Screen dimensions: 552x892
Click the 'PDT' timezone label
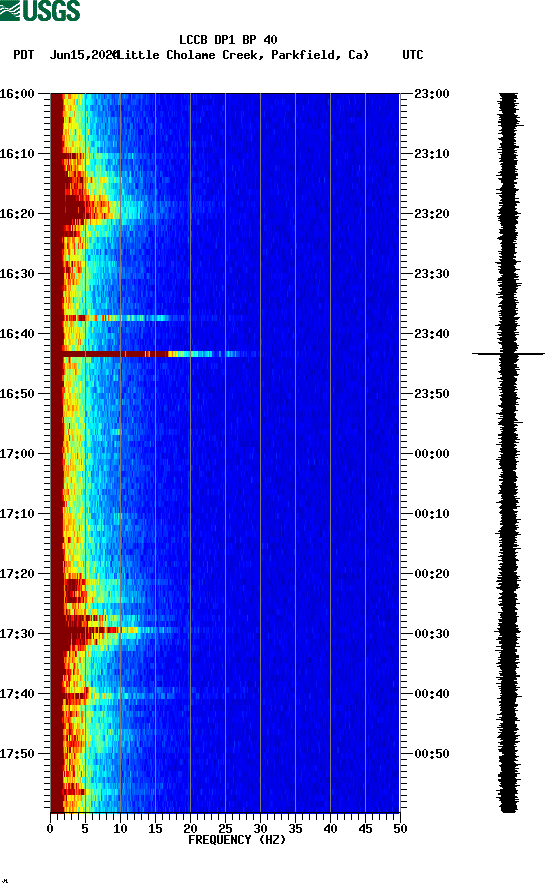(x=23, y=55)
